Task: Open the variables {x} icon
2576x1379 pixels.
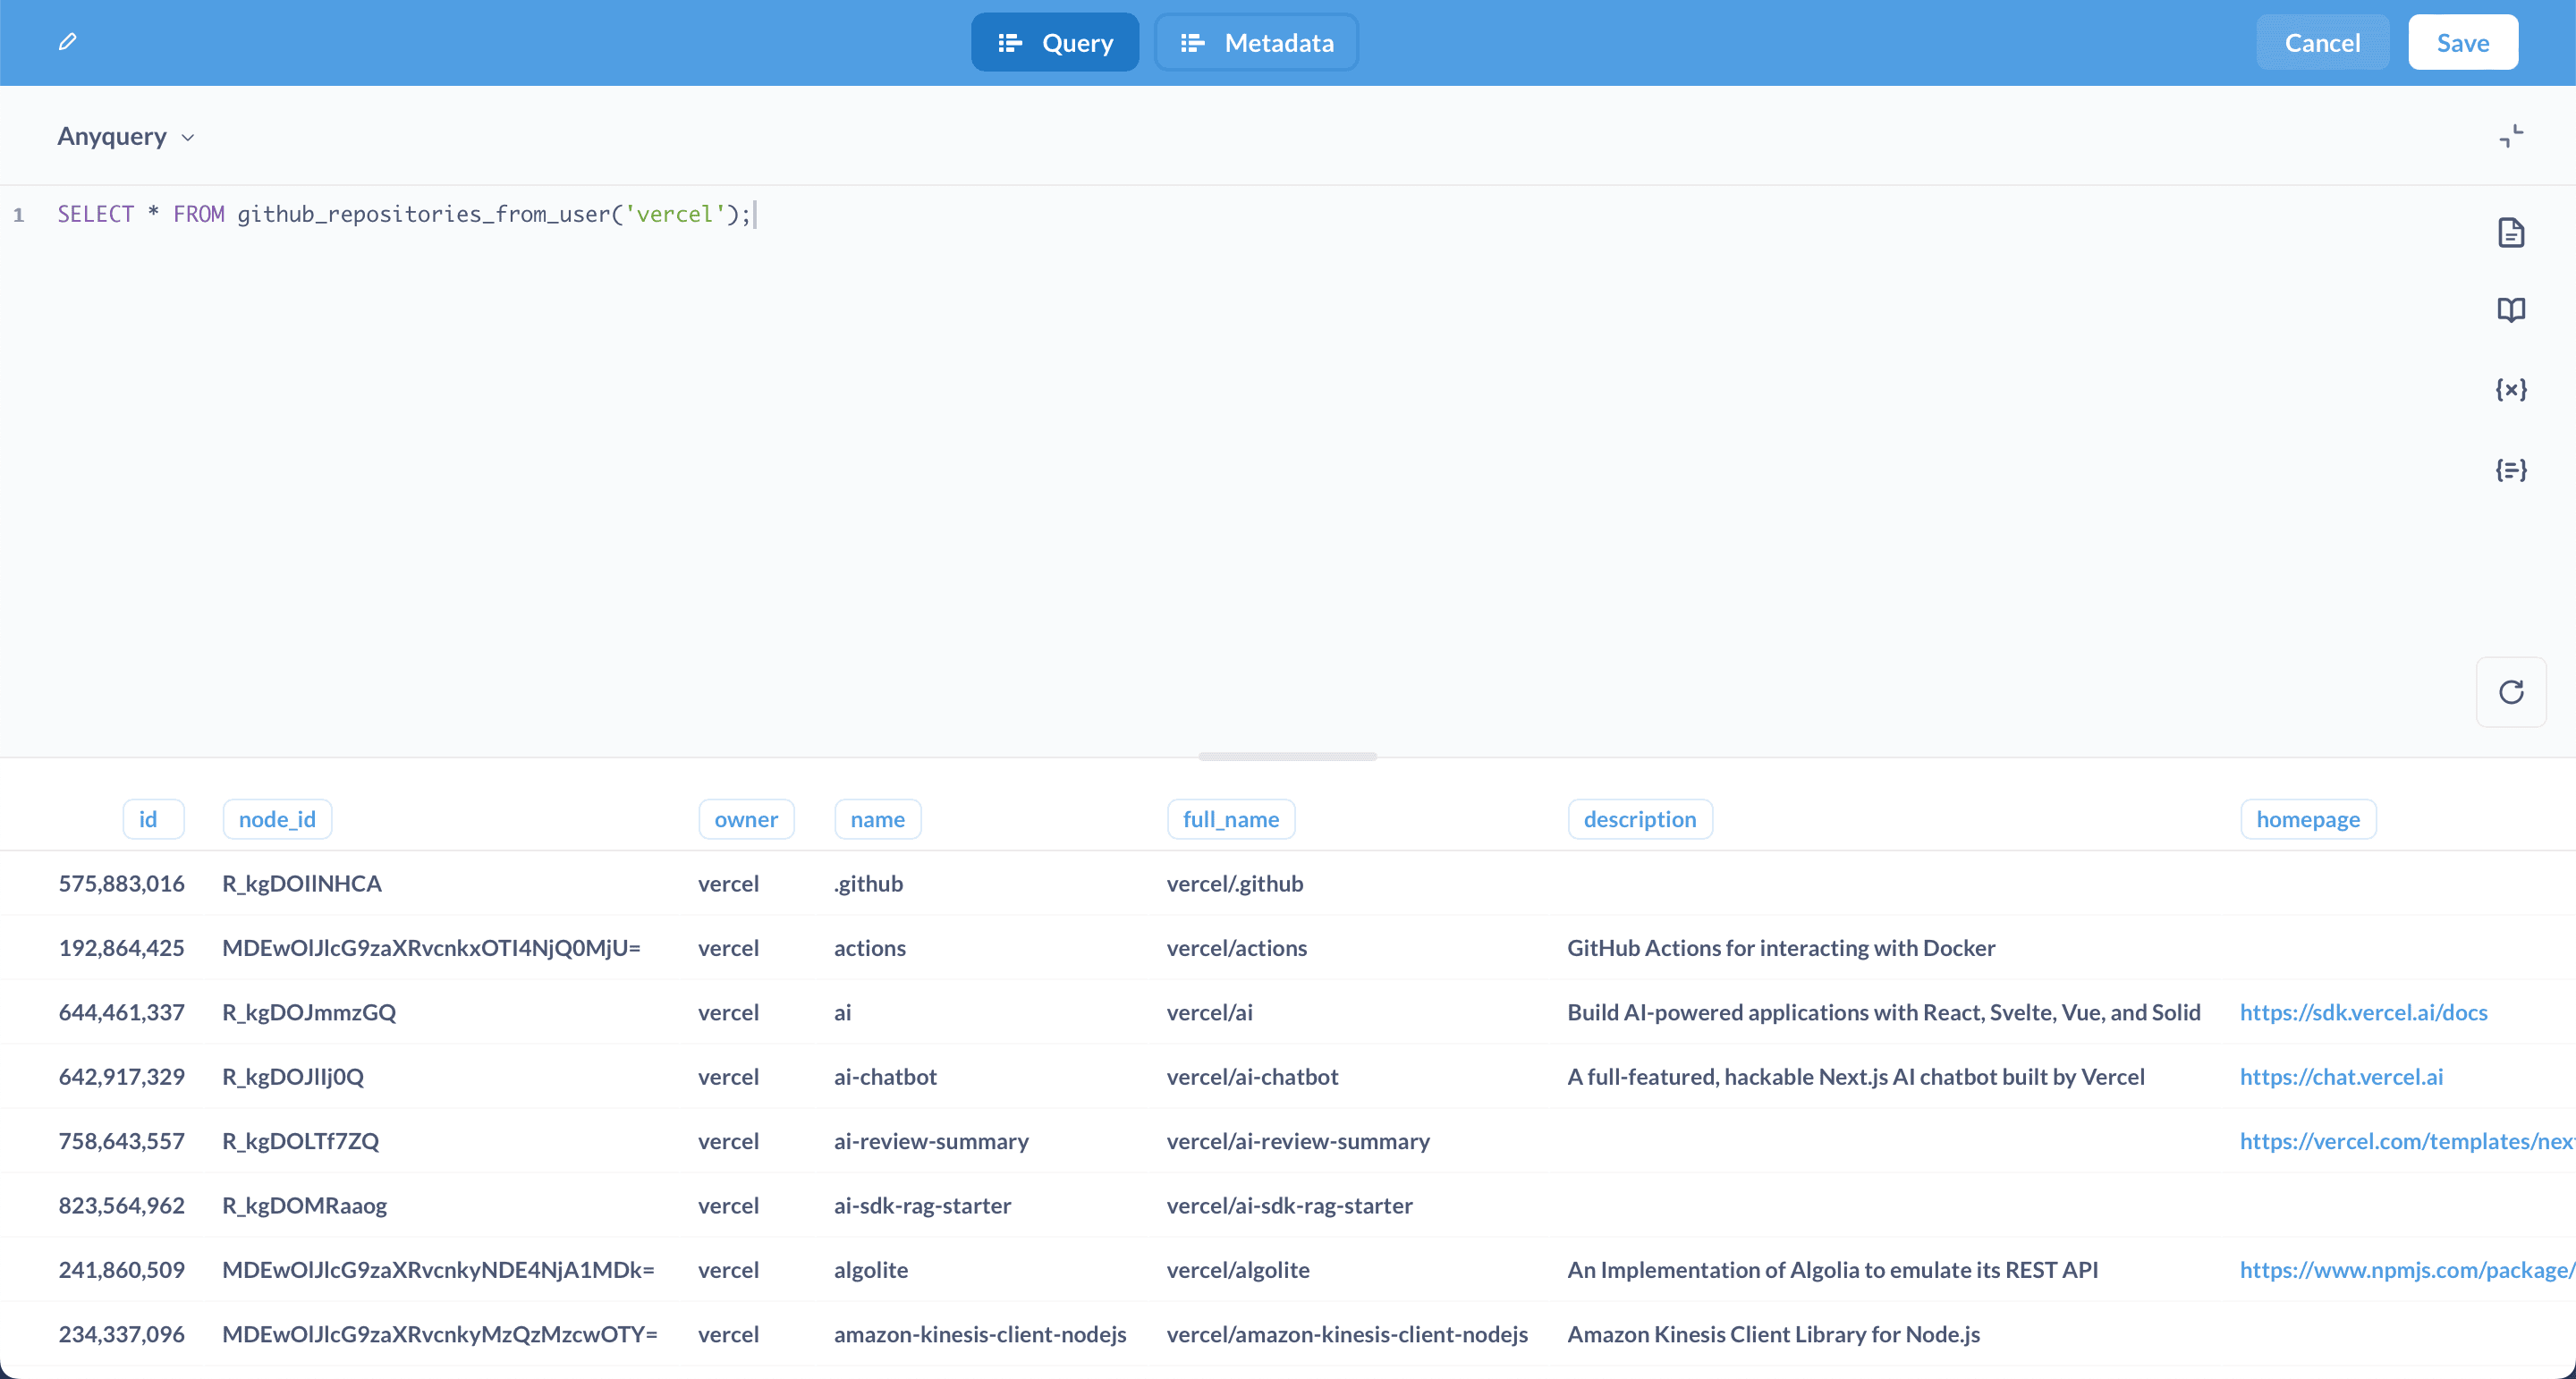Action: 2511,389
